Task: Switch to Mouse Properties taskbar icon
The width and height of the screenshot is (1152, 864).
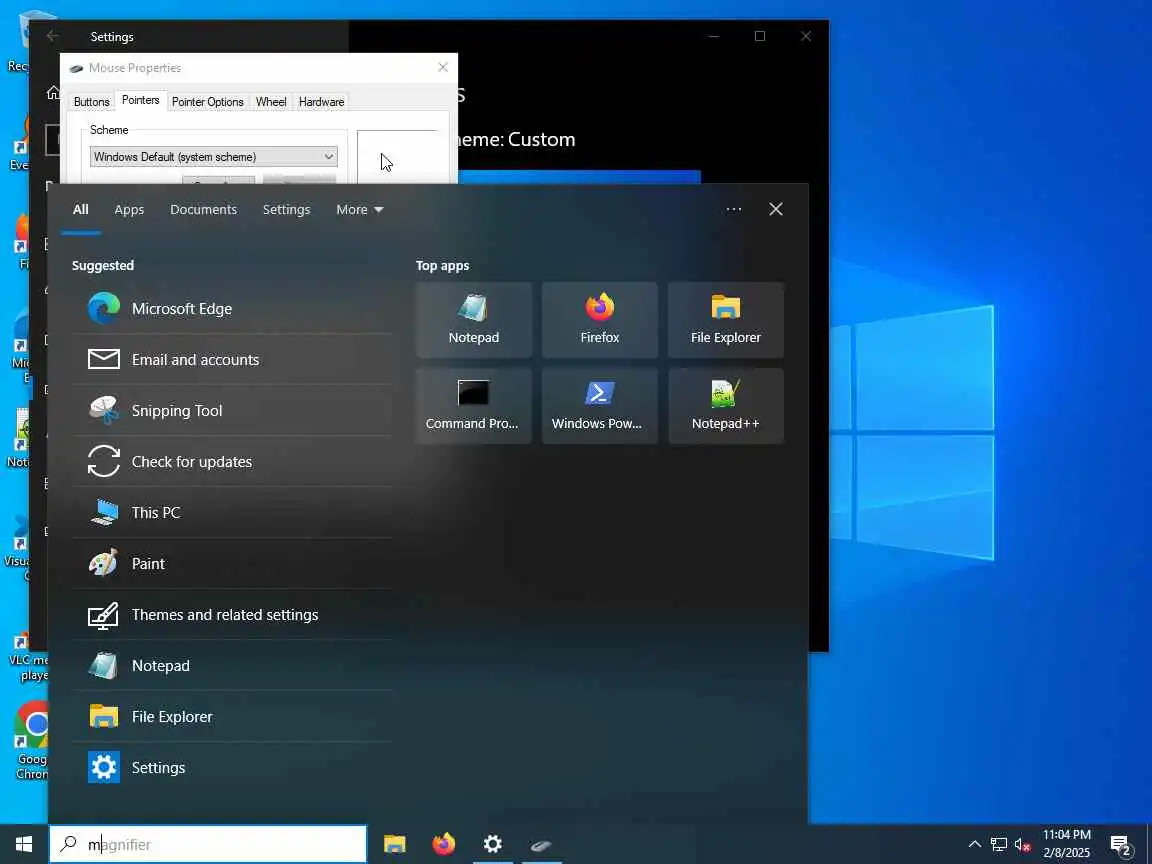Action: pos(541,844)
